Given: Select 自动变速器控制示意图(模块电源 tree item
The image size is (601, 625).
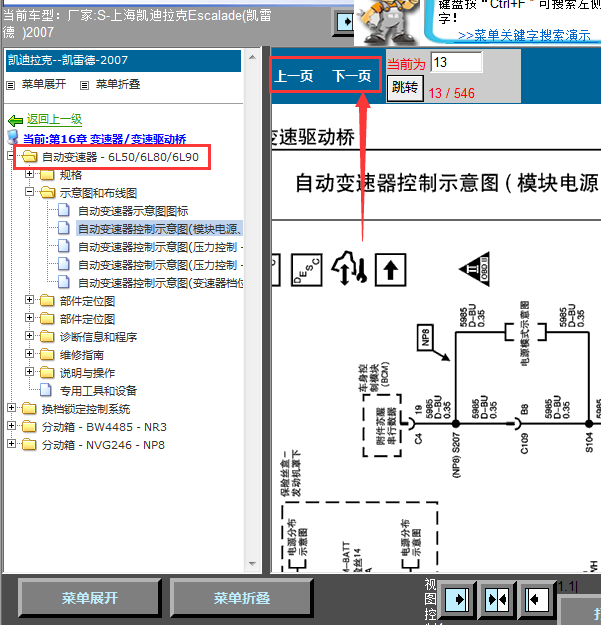Looking at the screenshot, I should [x=160, y=229].
